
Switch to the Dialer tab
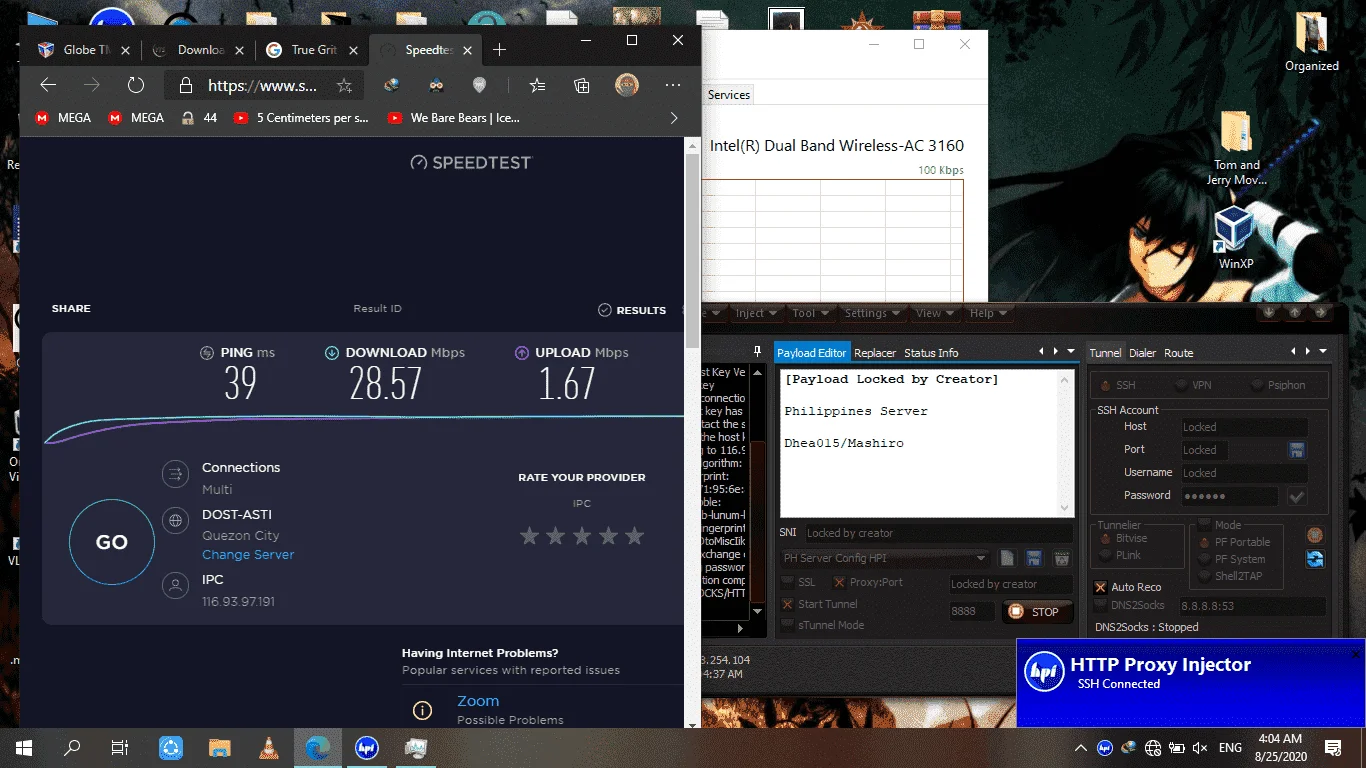(1143, 353)
